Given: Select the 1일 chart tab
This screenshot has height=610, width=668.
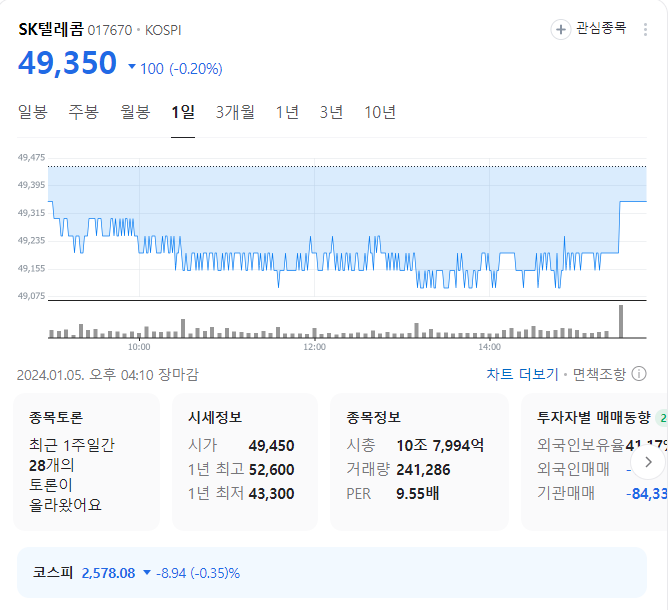Looking at the screenshot, I should 183,112.
